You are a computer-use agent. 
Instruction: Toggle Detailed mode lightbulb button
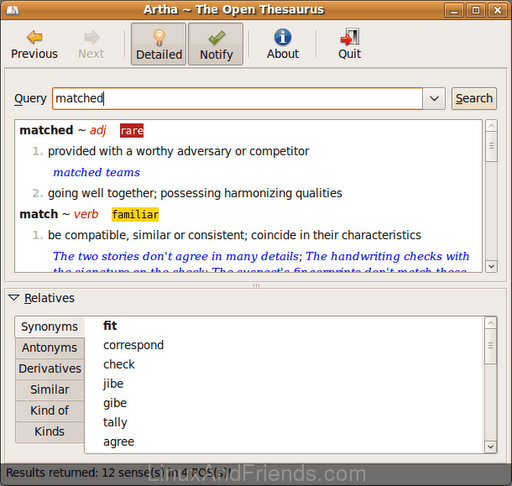point(159,44)
